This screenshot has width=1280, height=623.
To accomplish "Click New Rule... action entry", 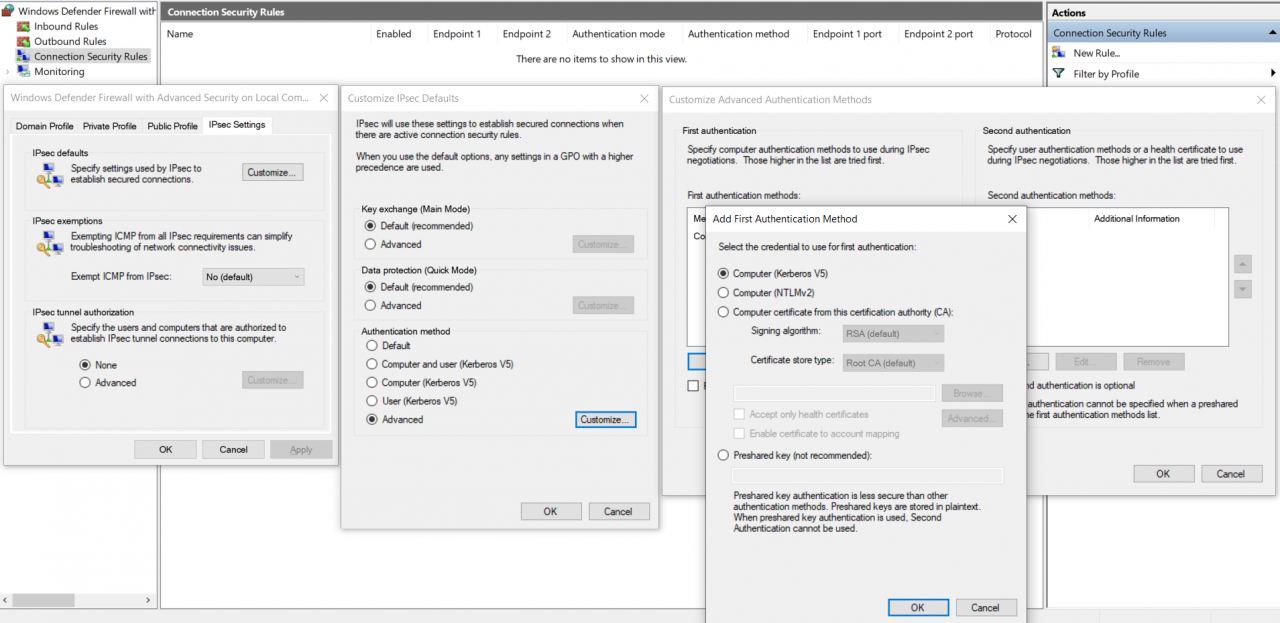I will (1097, 53).
